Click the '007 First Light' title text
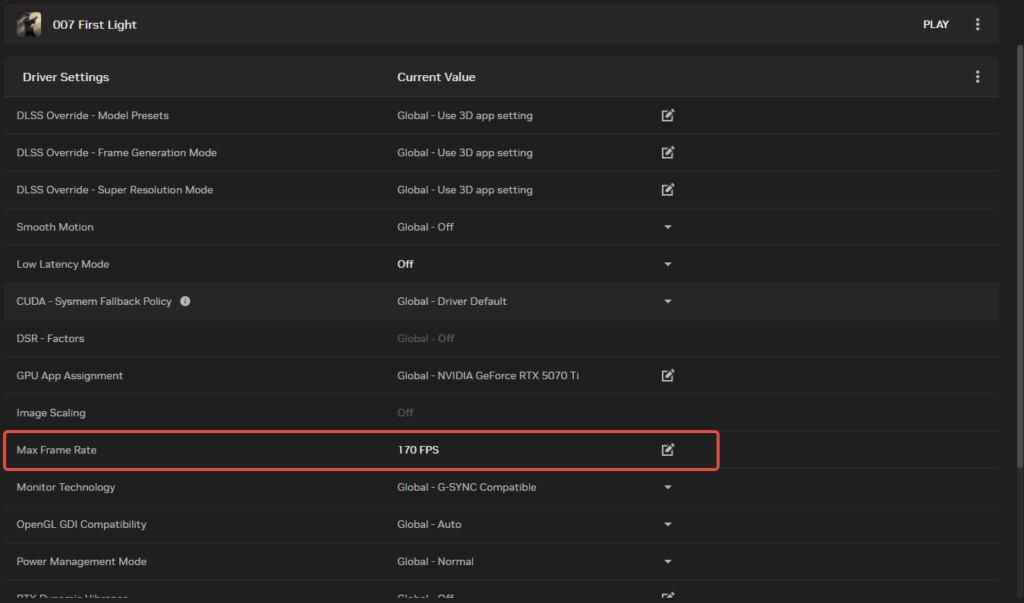Screen dimensions: 1024x603 95,24
